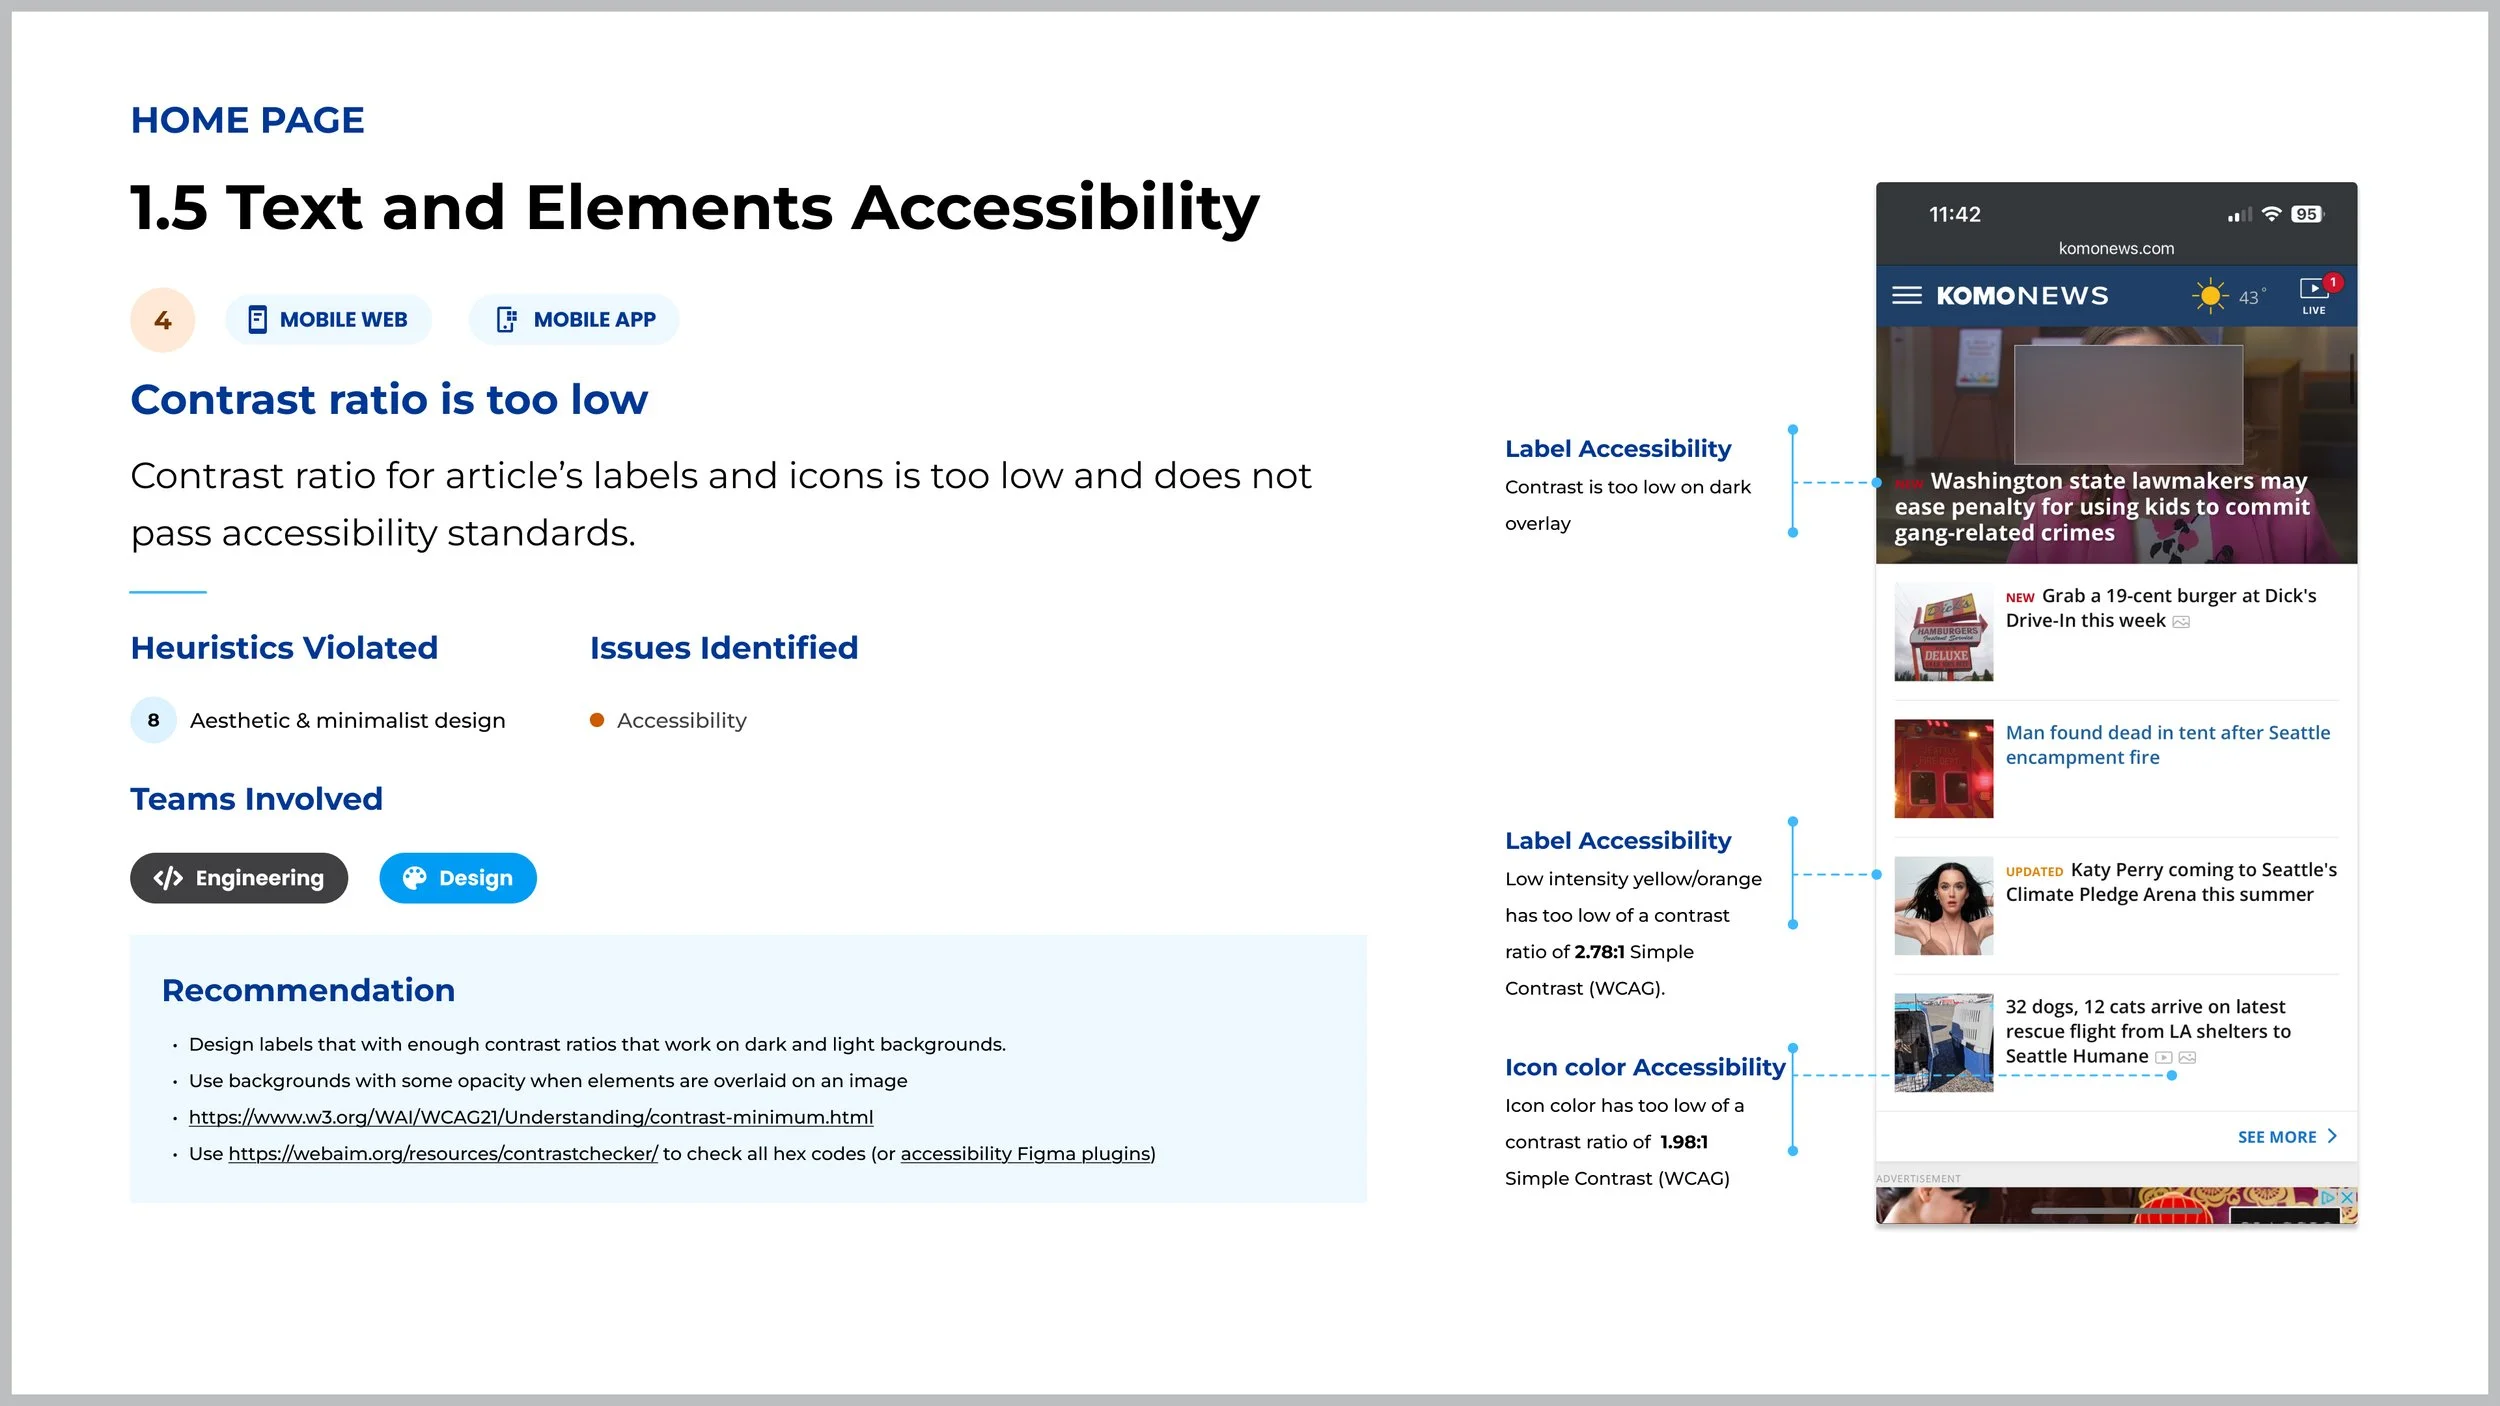The image size is (2500, 1406).
Task: Click the cellular signal bars icon
Action: (2239, 214)
